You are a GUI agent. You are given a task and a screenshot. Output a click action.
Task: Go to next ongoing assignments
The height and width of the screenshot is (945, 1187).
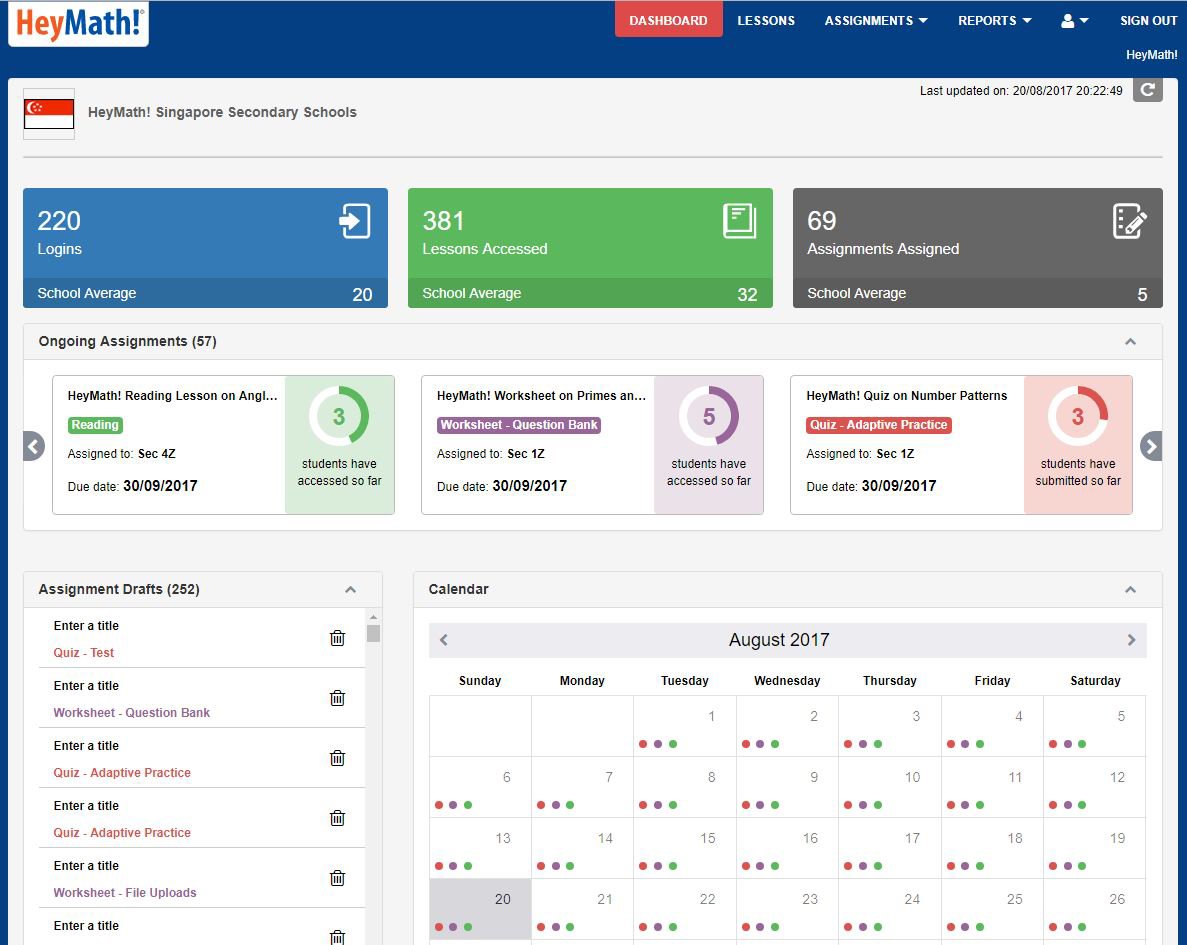point(1151,446)
